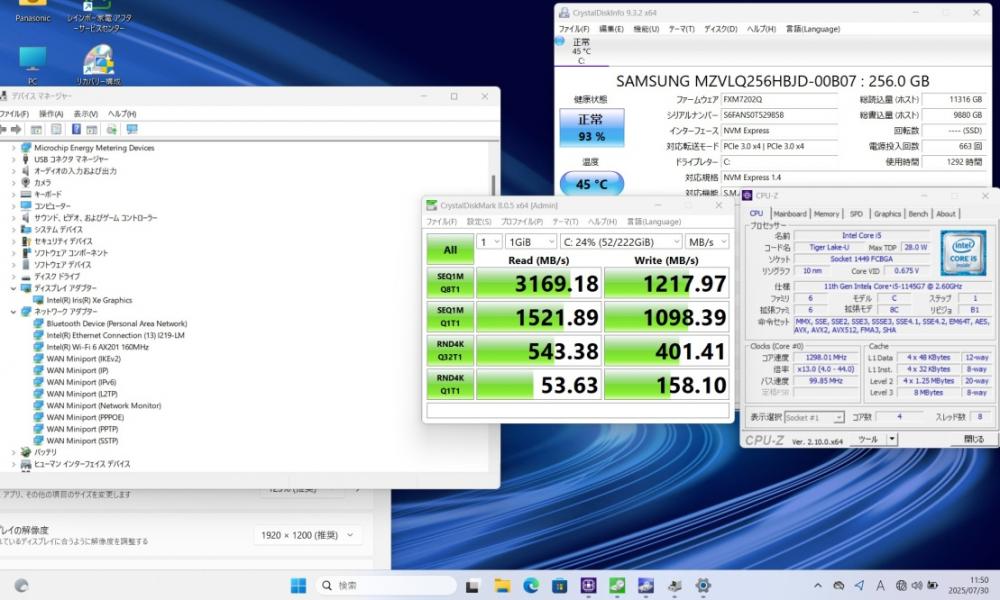Click the Microsoft Store icon on the taskbar
This screenshot has height=600, width=1000.
[560, 585]
